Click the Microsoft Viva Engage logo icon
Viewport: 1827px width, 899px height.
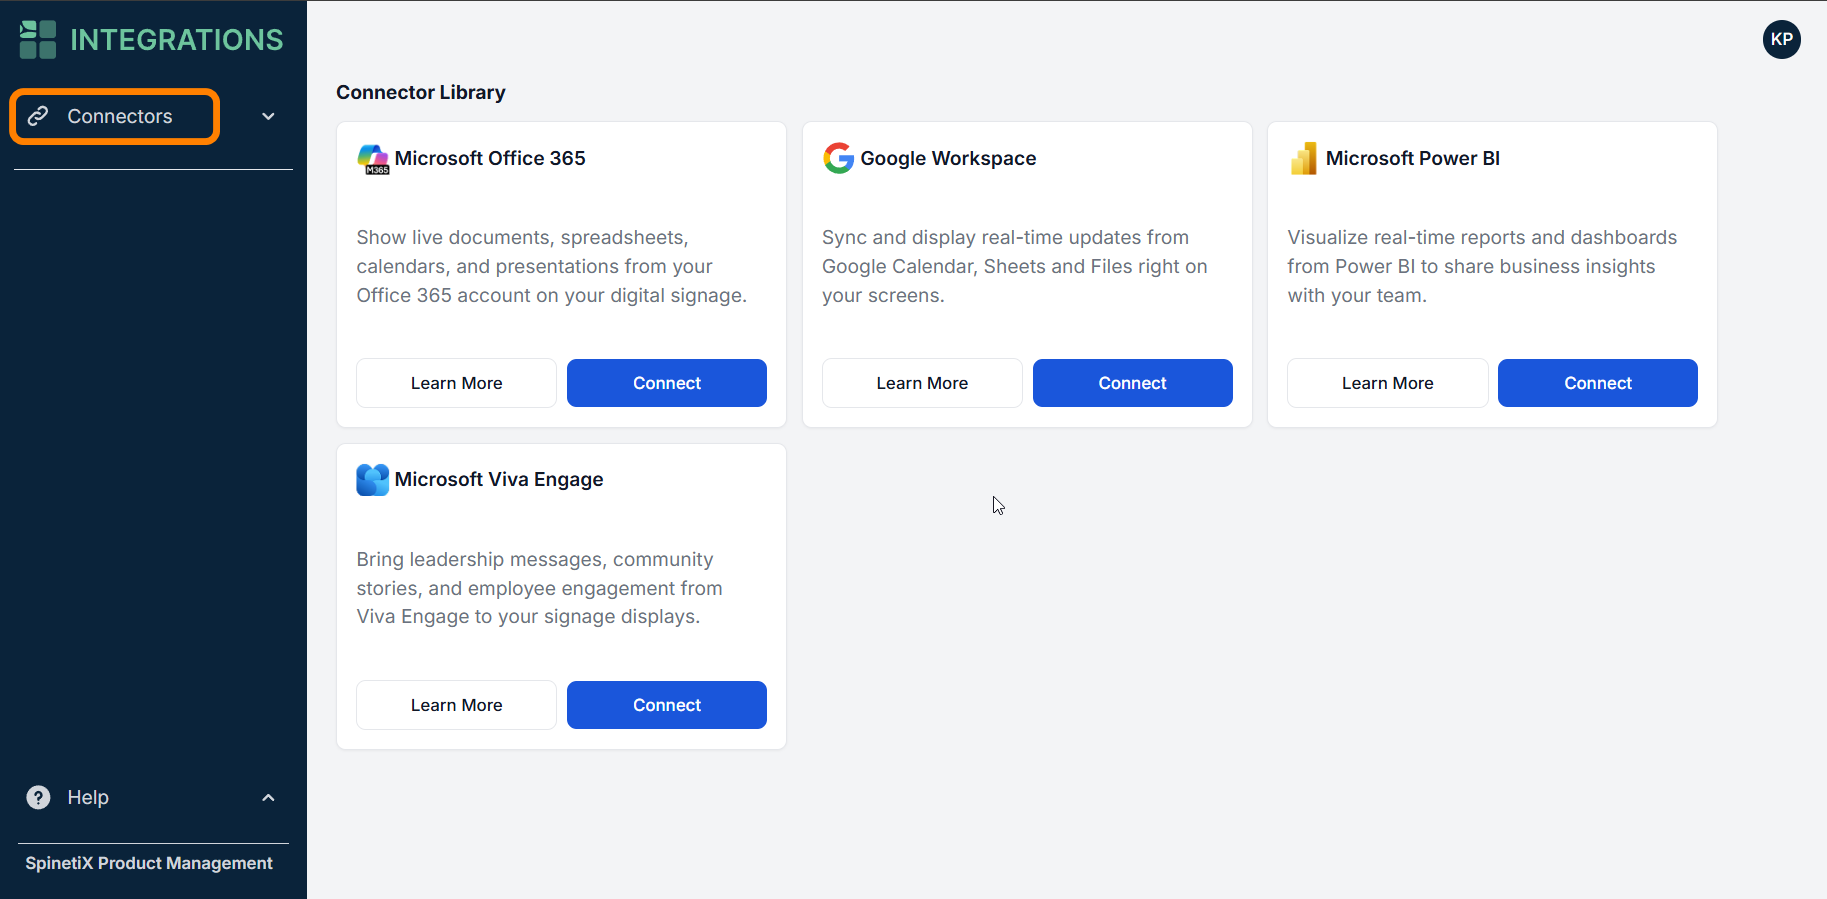click(373, 480)
